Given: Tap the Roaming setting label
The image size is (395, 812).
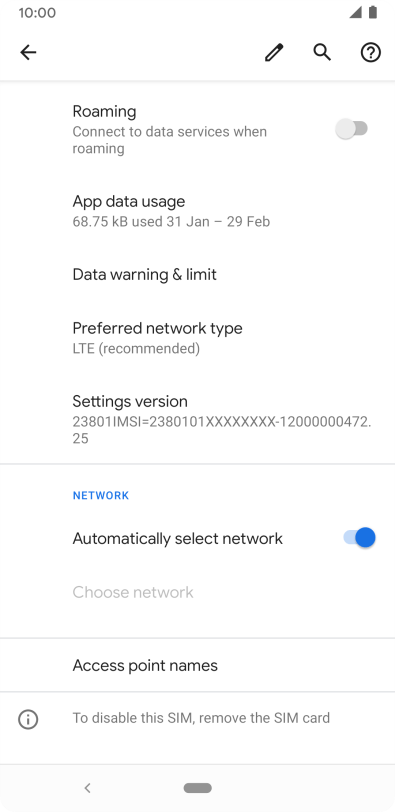Looking at the screenshot, I should coord(105,111).
